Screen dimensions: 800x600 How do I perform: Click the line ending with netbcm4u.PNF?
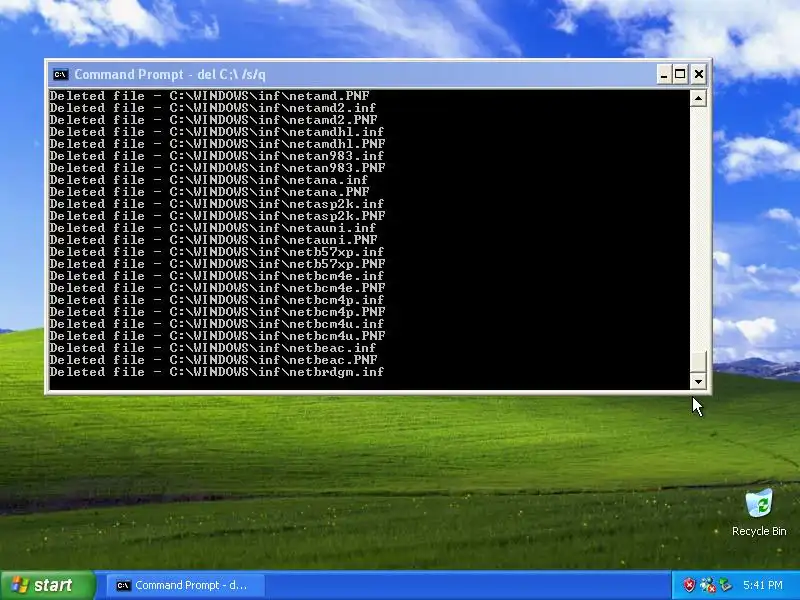tap(217, 336)
